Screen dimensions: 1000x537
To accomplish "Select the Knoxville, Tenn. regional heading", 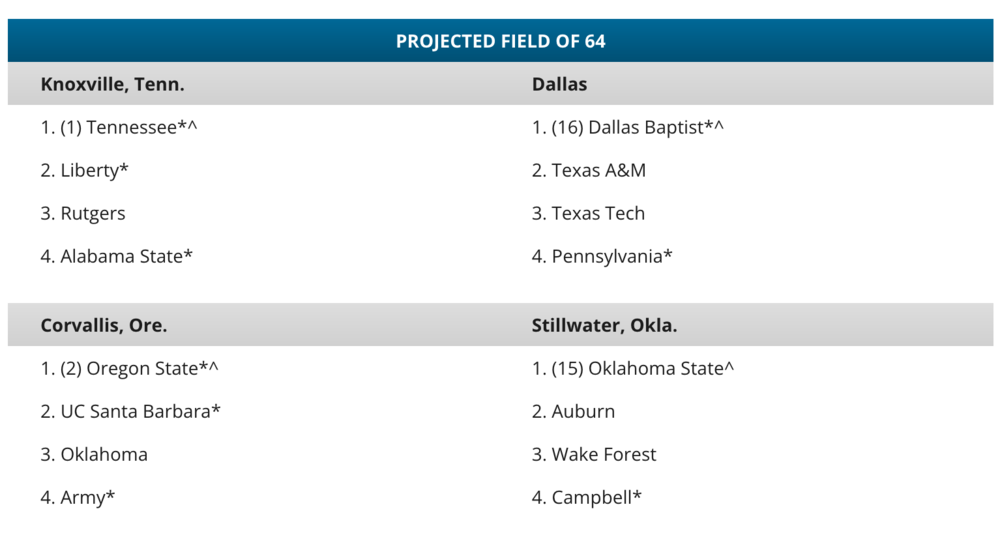I will (112, 84).
